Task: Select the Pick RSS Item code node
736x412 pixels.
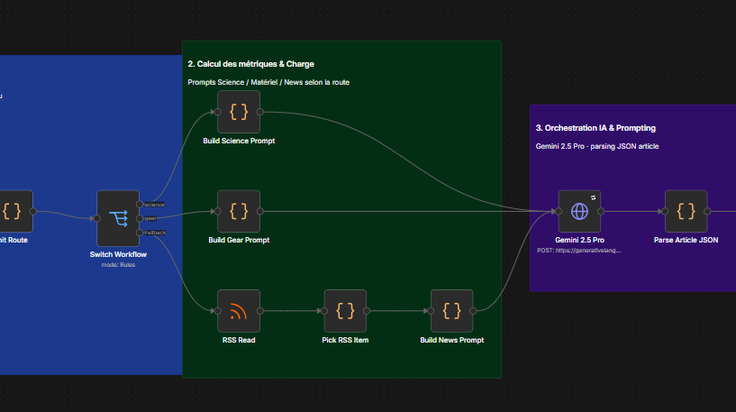Action: point(345,311)
